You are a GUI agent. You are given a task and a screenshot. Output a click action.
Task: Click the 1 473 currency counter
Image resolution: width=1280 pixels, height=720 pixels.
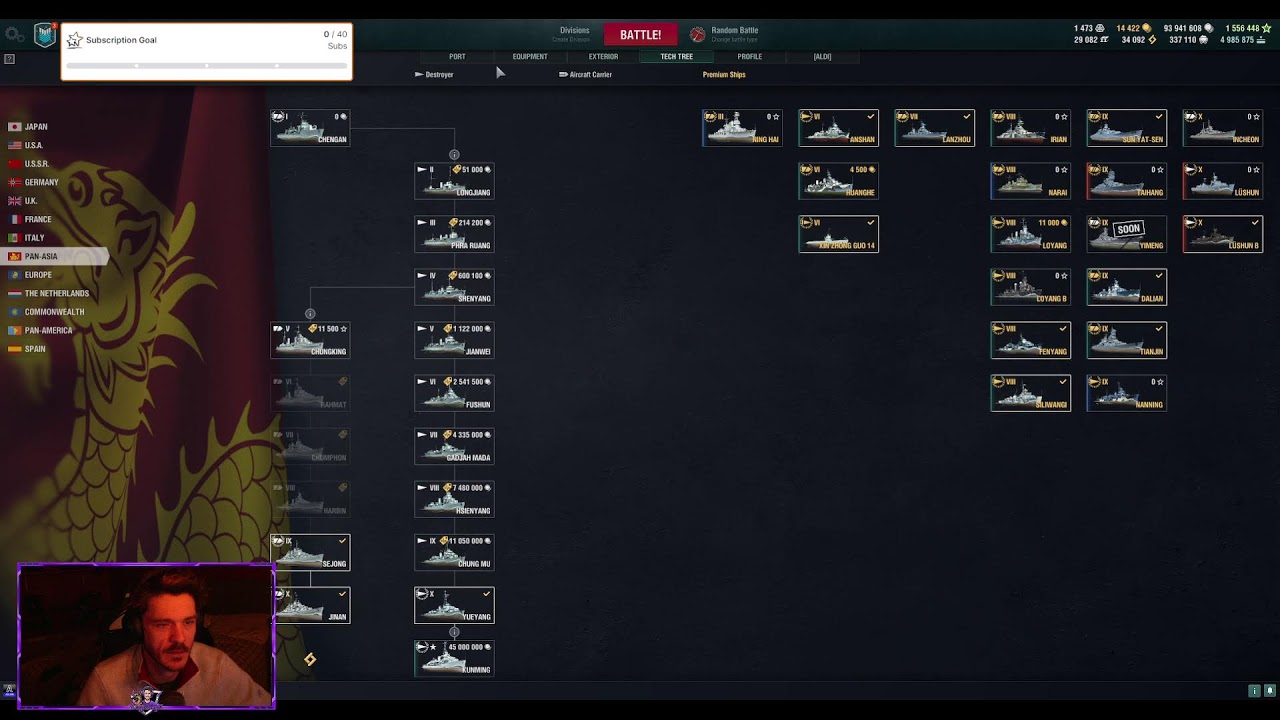pos(1089,28)
